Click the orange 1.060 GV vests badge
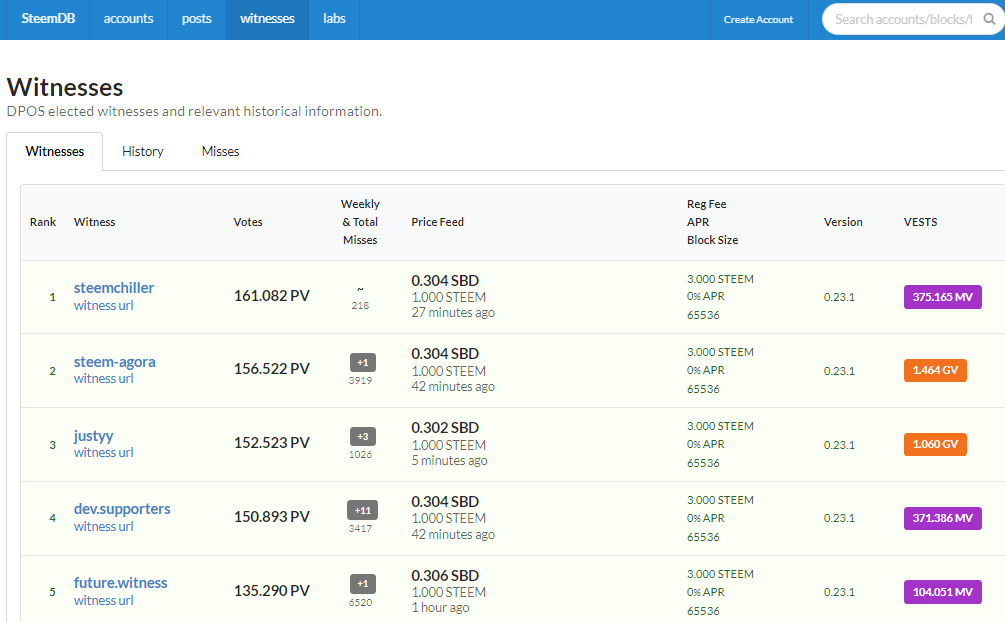This screenshot has width=1005, height=622. point(935,444)
